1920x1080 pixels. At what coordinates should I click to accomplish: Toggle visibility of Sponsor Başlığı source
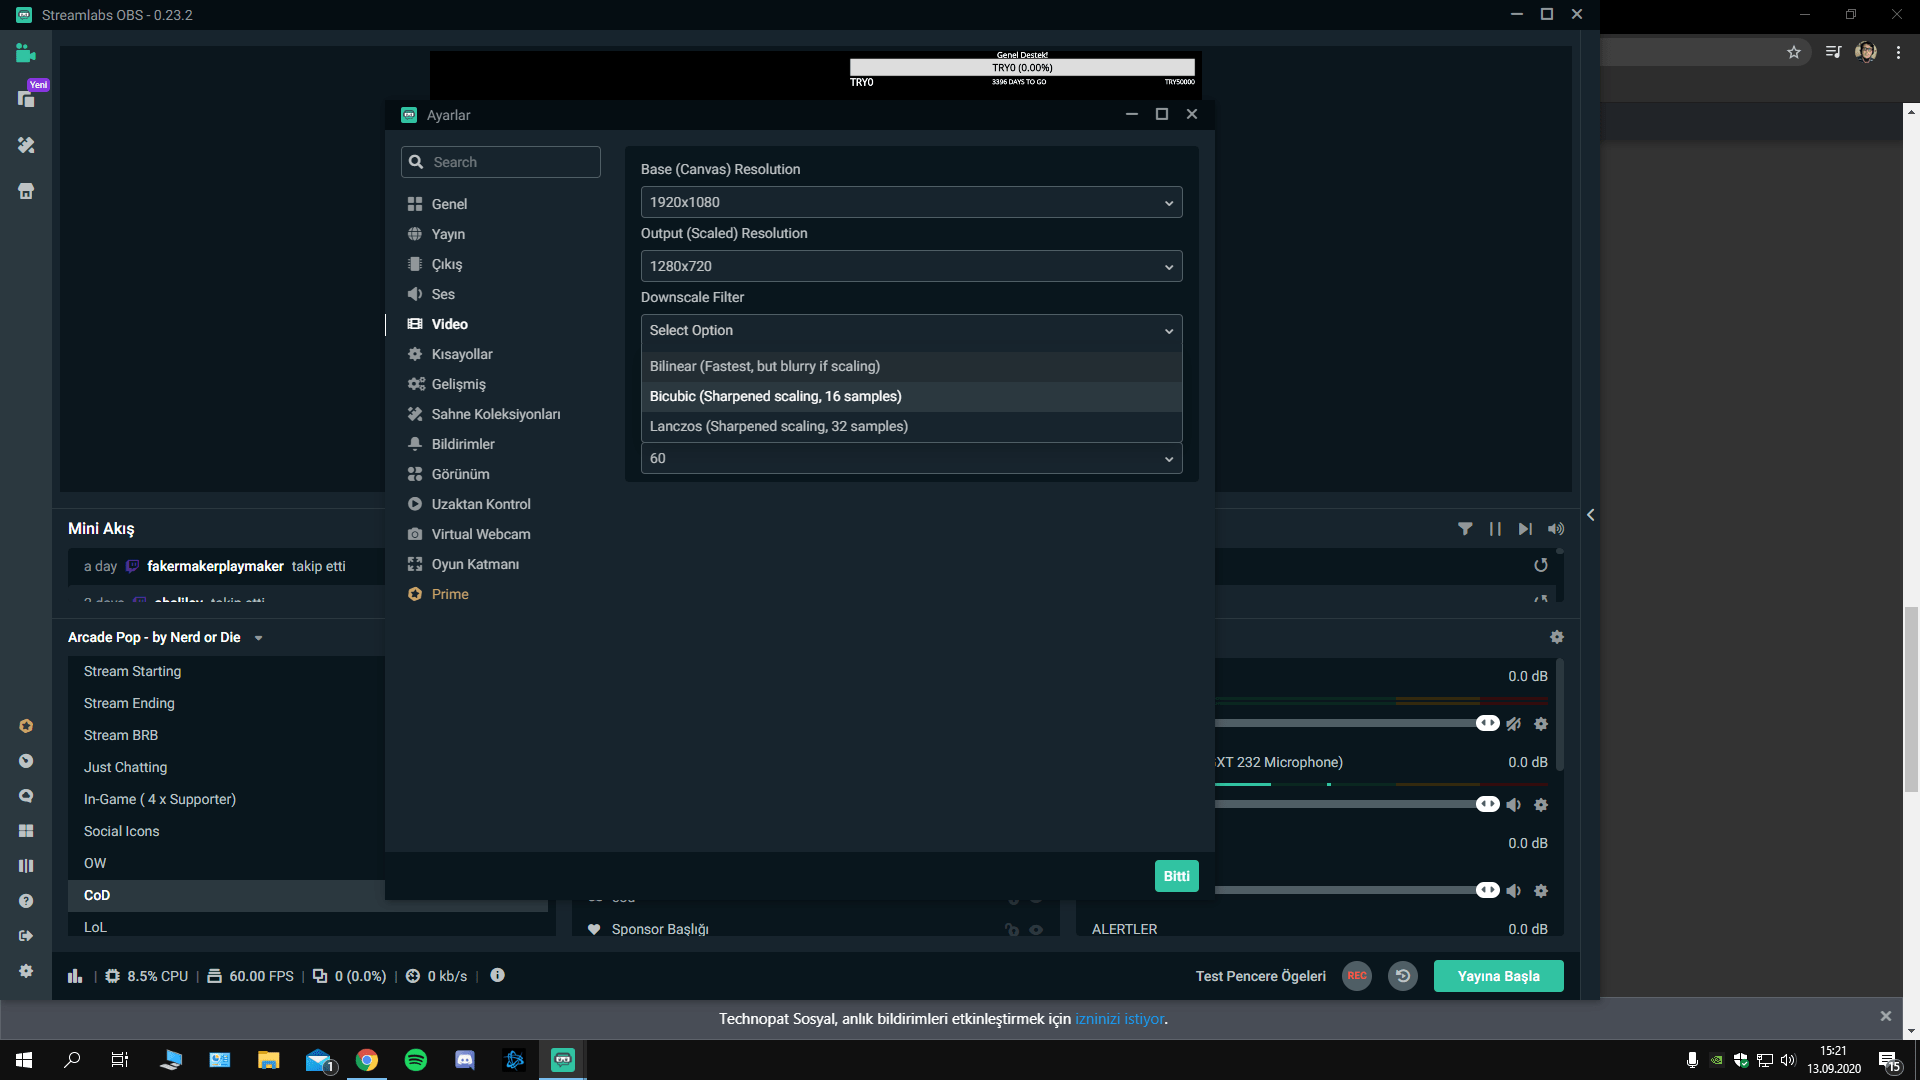(x=1036, y=930)
